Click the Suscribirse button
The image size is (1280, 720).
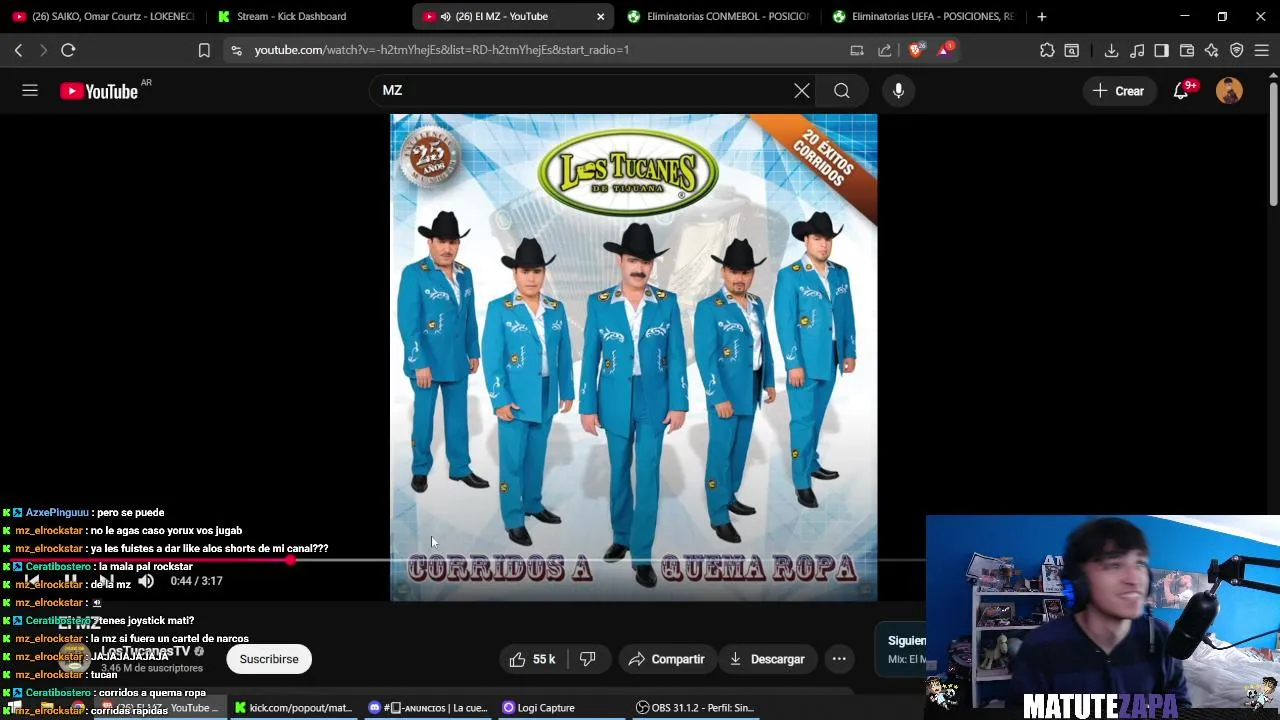pos(269,659)
